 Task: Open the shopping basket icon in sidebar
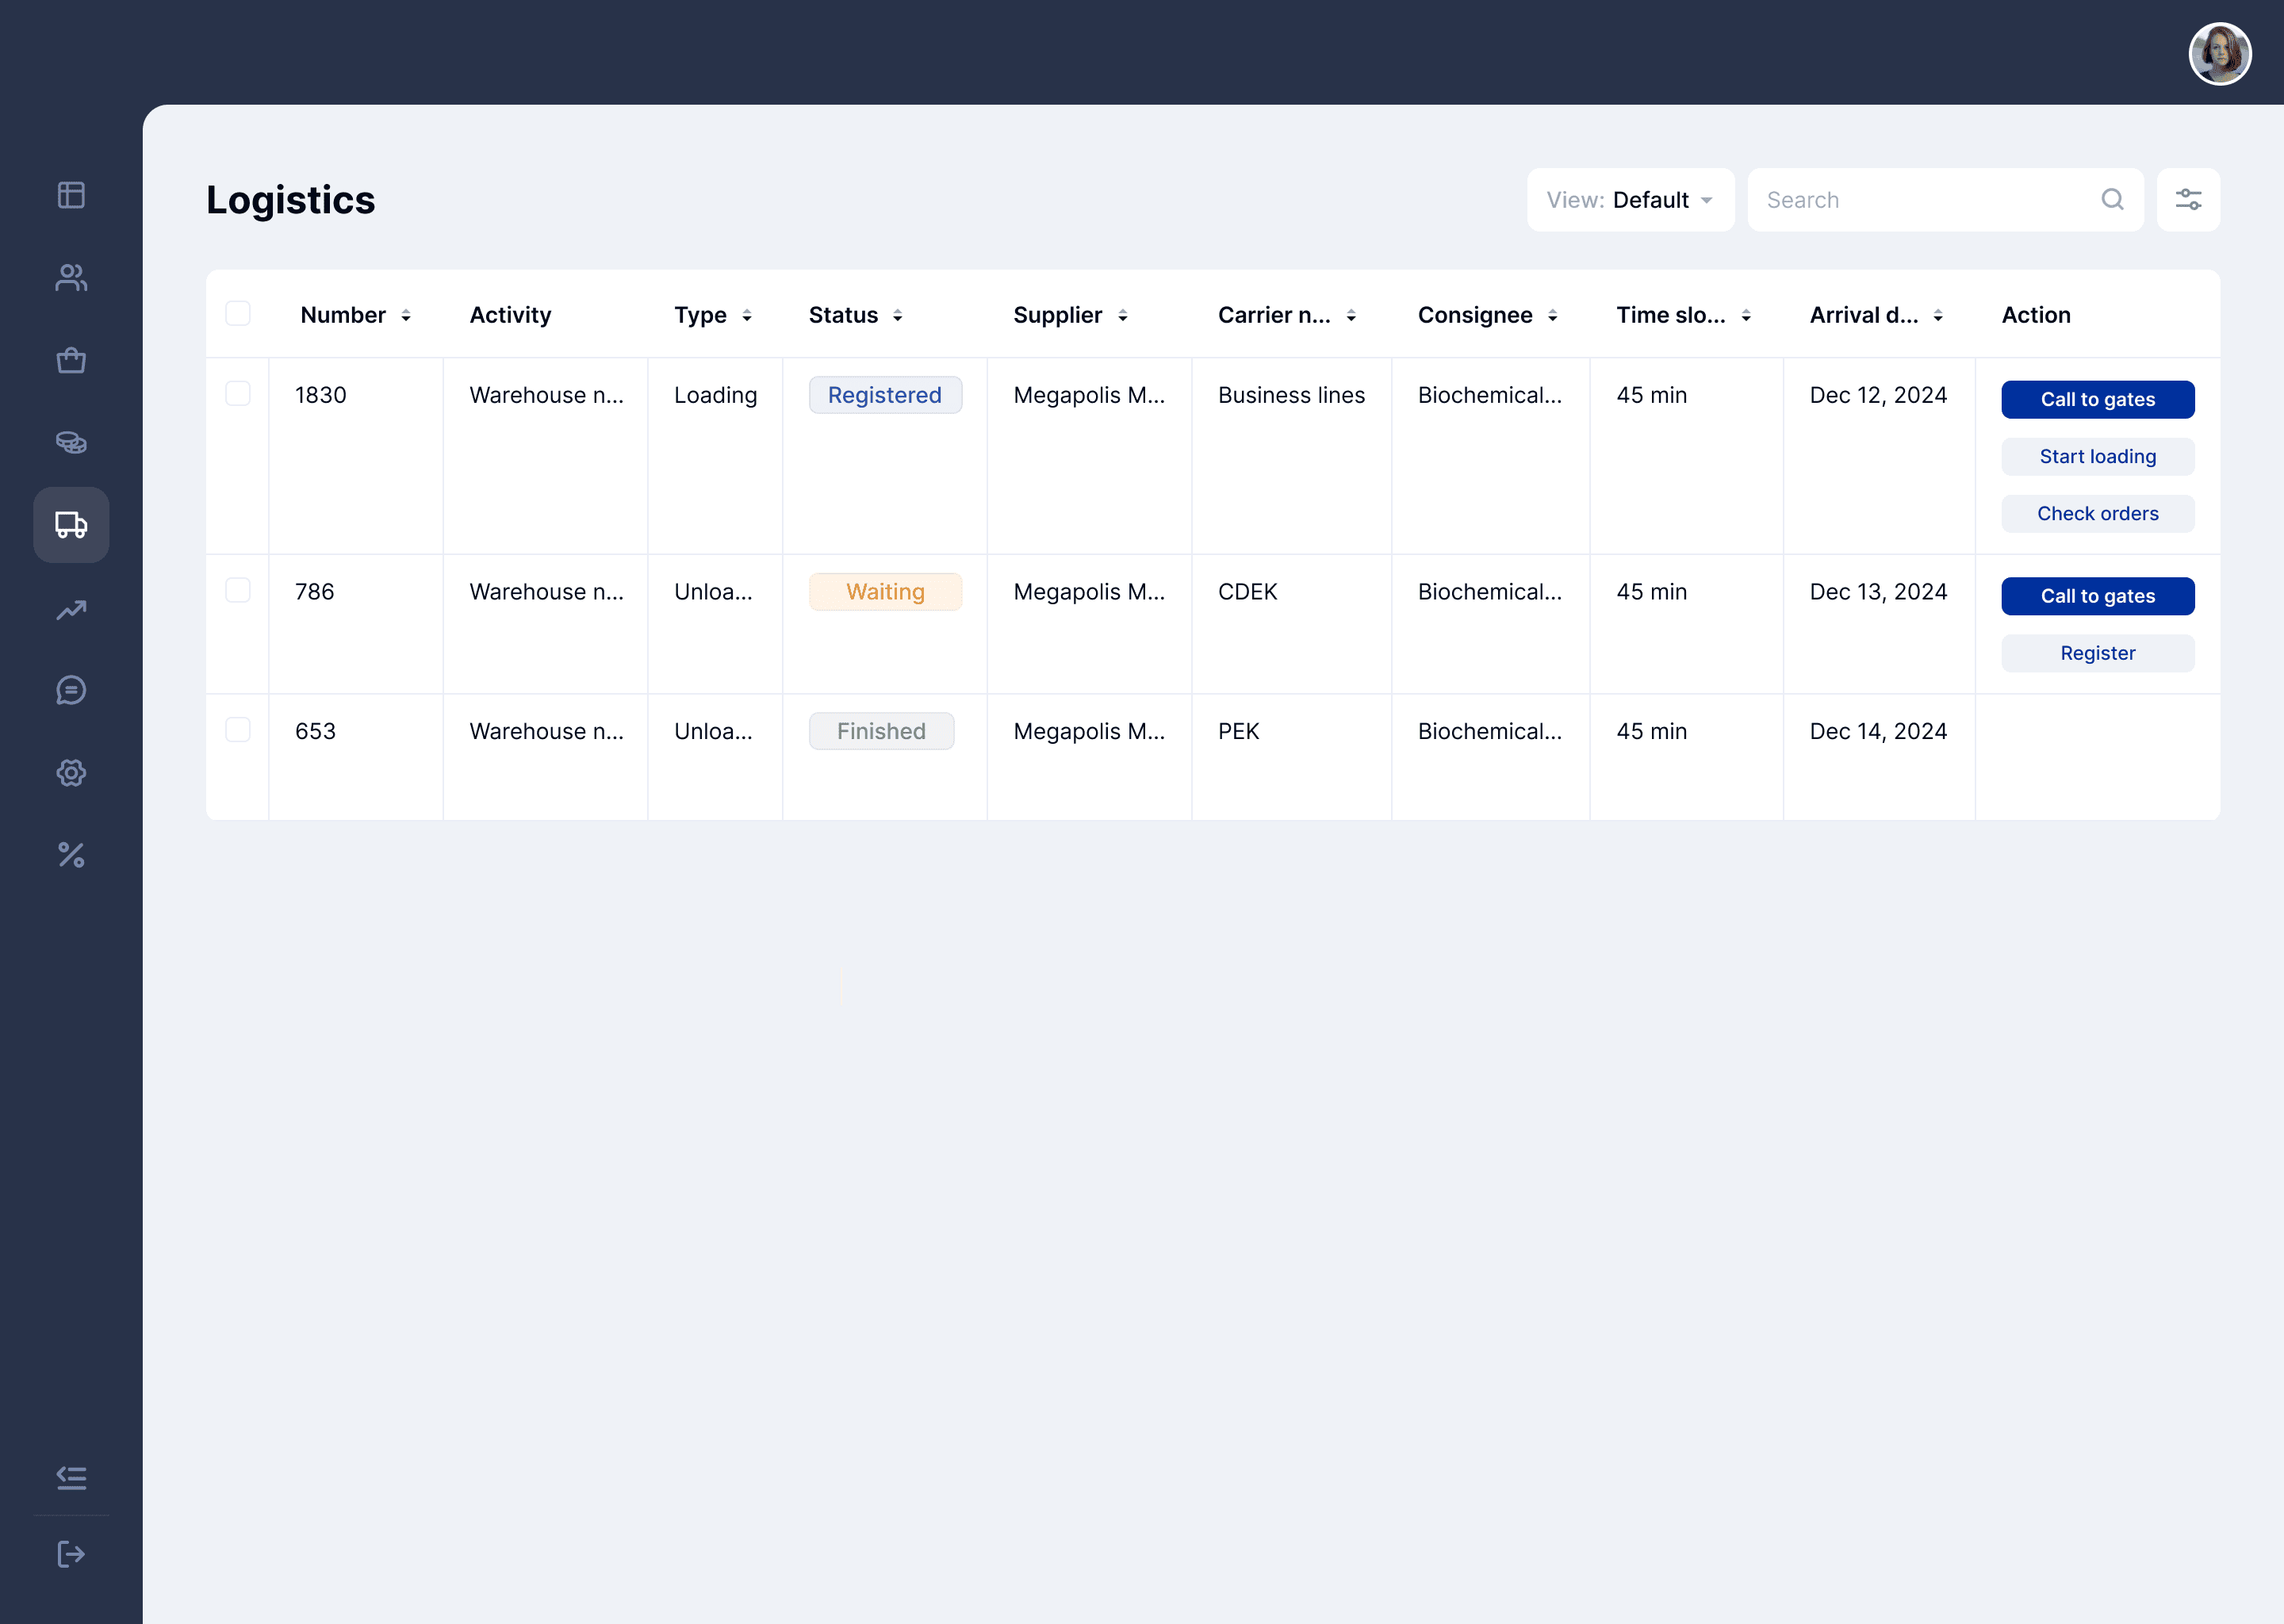pyautogui.click(x=71, y=360)
